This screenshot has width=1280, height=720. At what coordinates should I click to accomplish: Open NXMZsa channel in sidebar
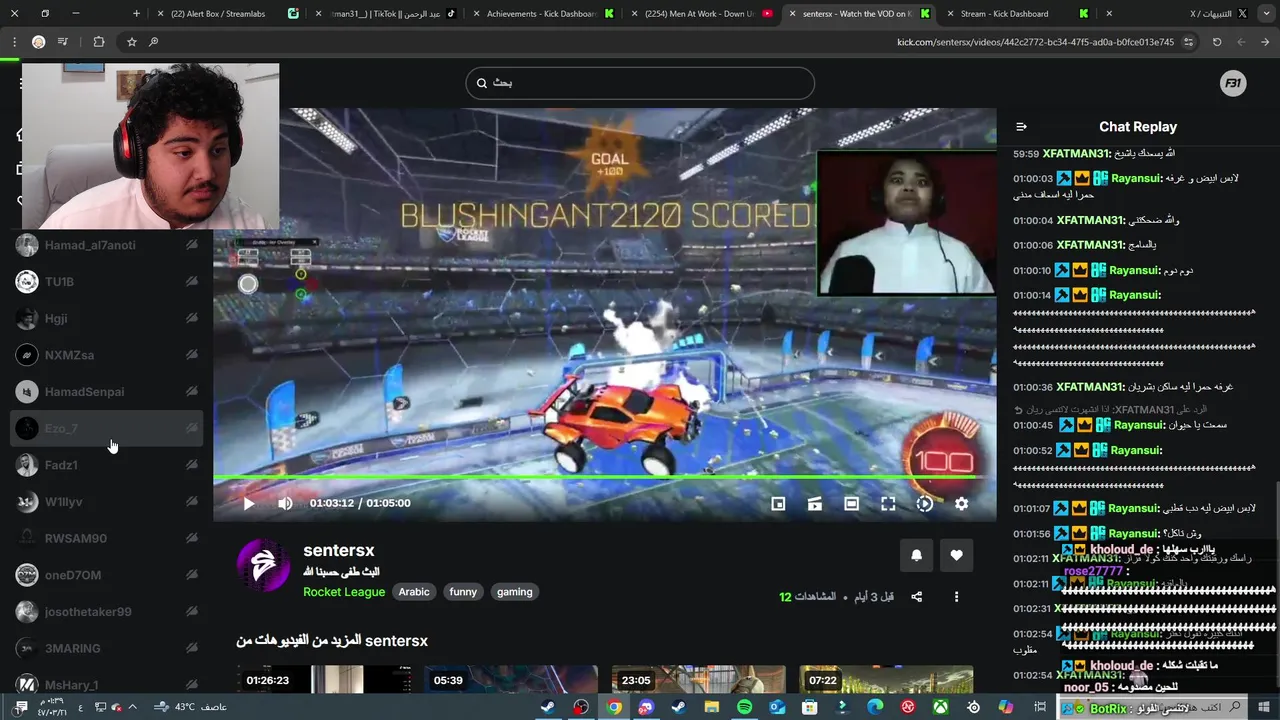[107, 355]
